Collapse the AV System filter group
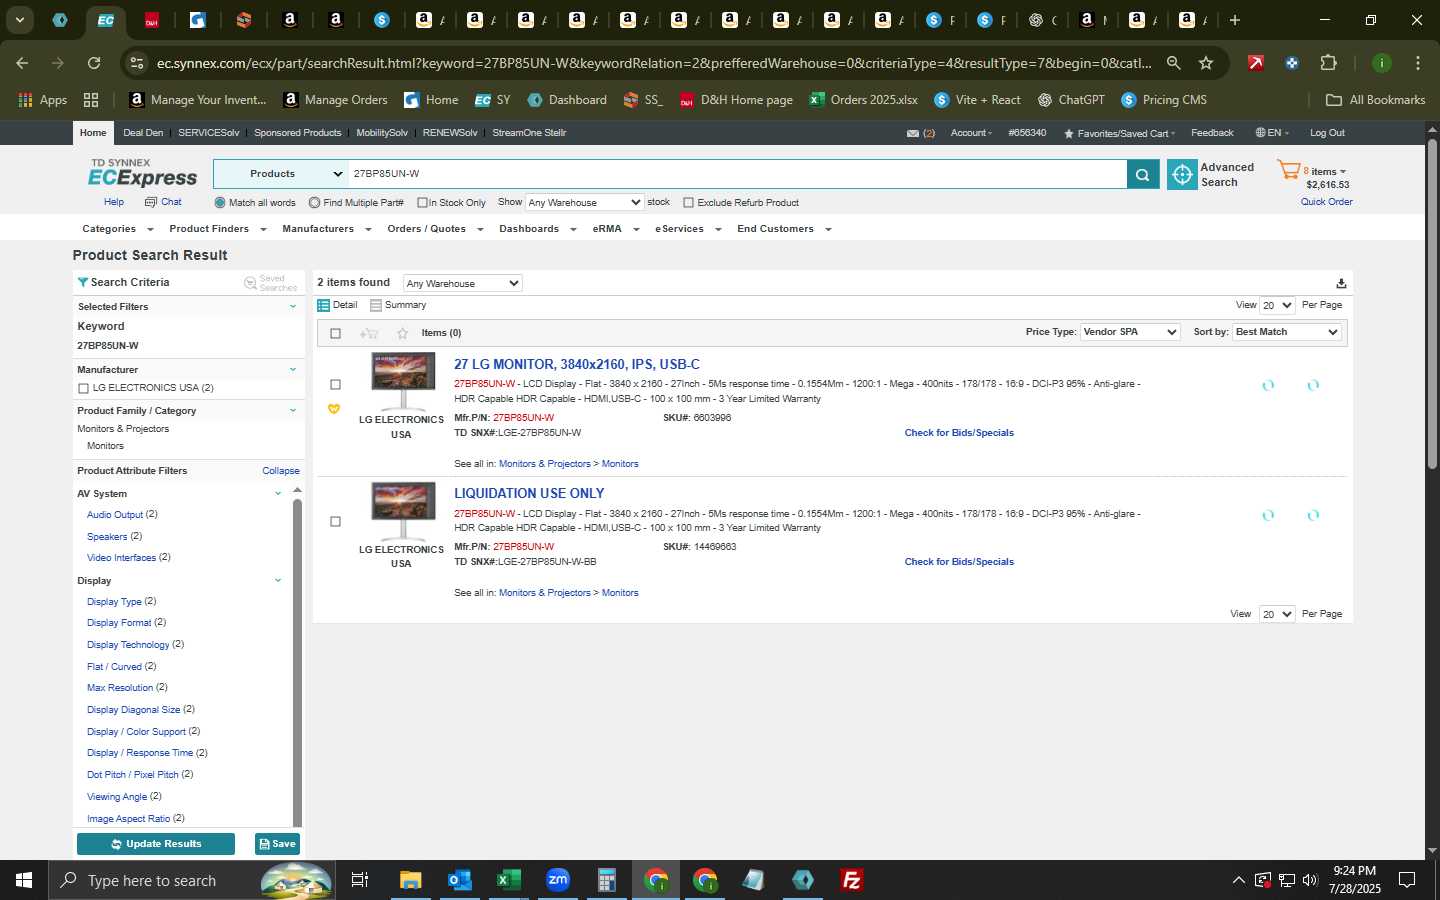 (x=278, y=494)
